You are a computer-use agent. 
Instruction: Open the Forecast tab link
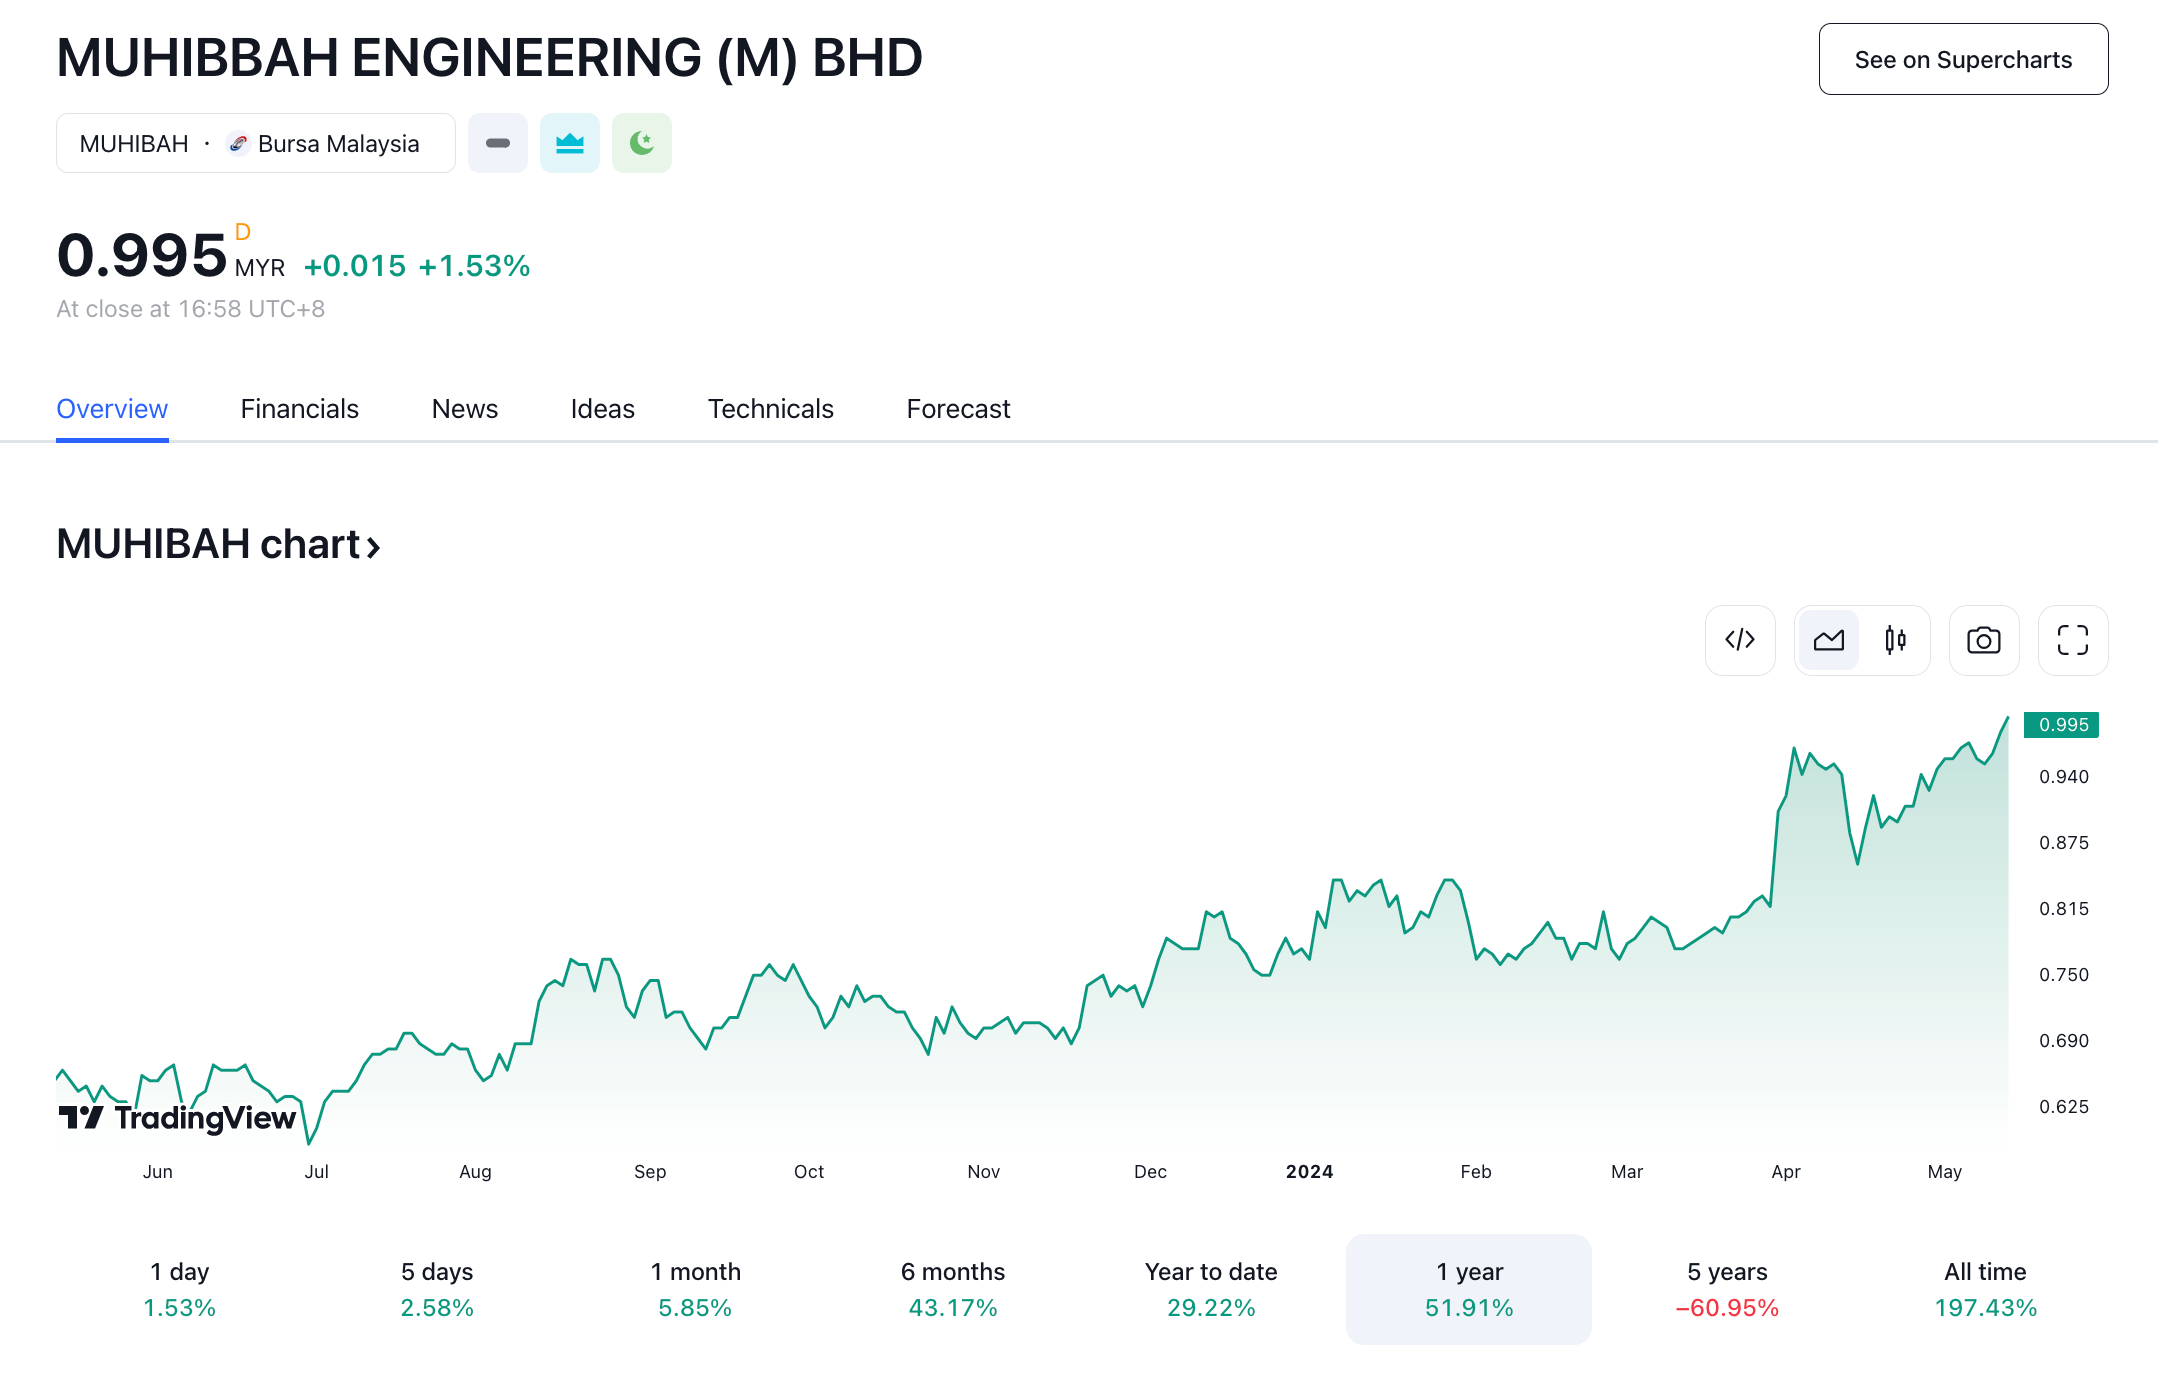click(x=957, y=409)
